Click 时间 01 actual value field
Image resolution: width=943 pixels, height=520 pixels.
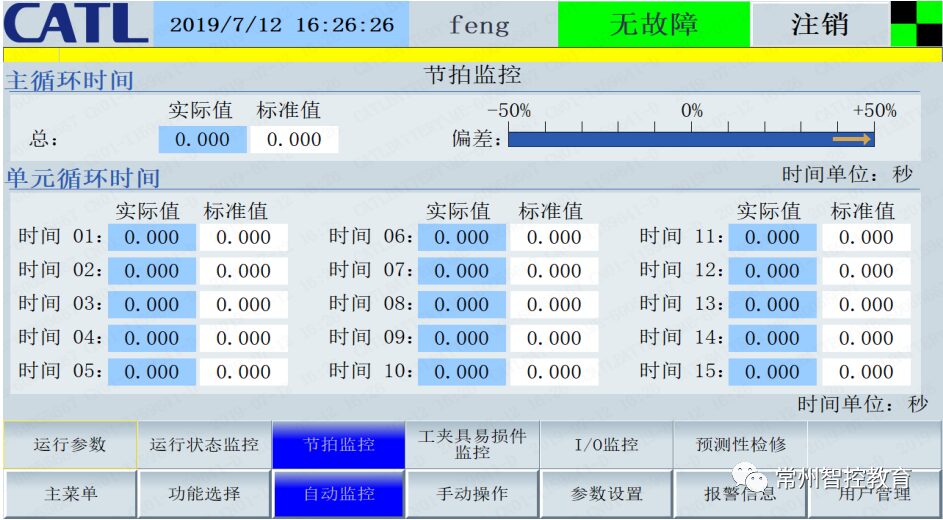[x=152, y=237]
